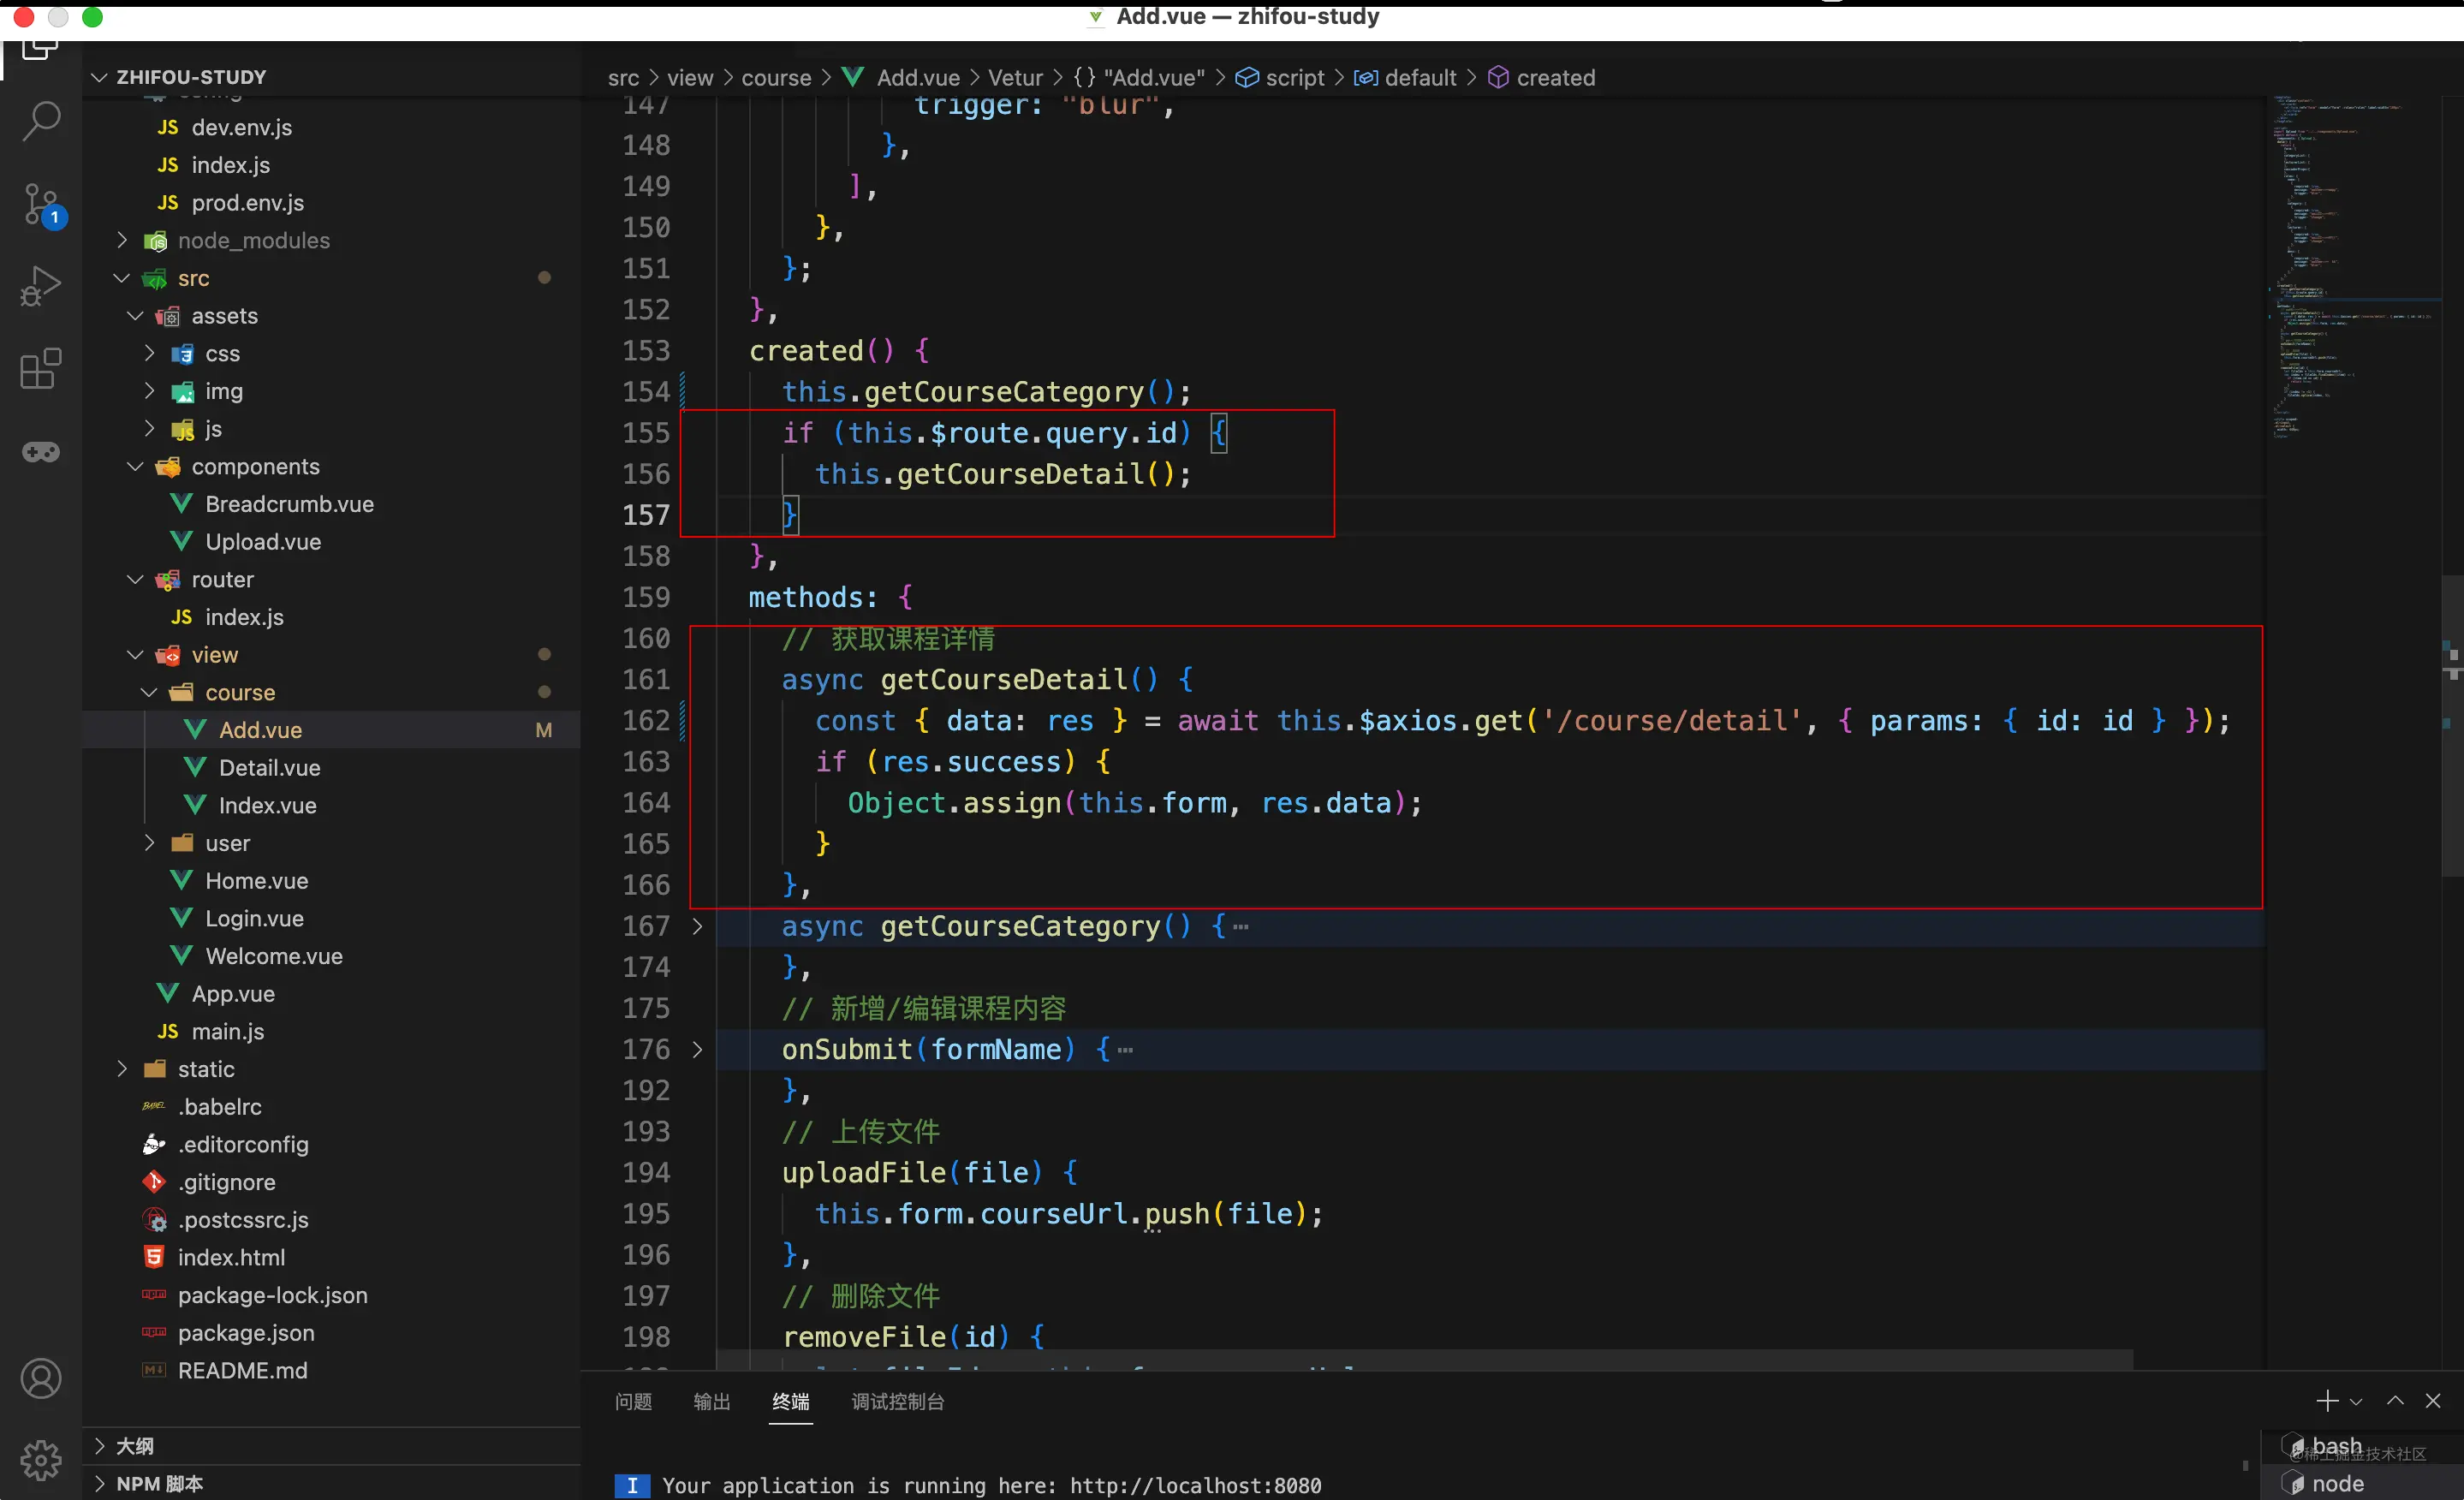Viewport: 2464px width, 1500px height.
Task: Click the new terminal plus icon
Action: [2326, 1401]
